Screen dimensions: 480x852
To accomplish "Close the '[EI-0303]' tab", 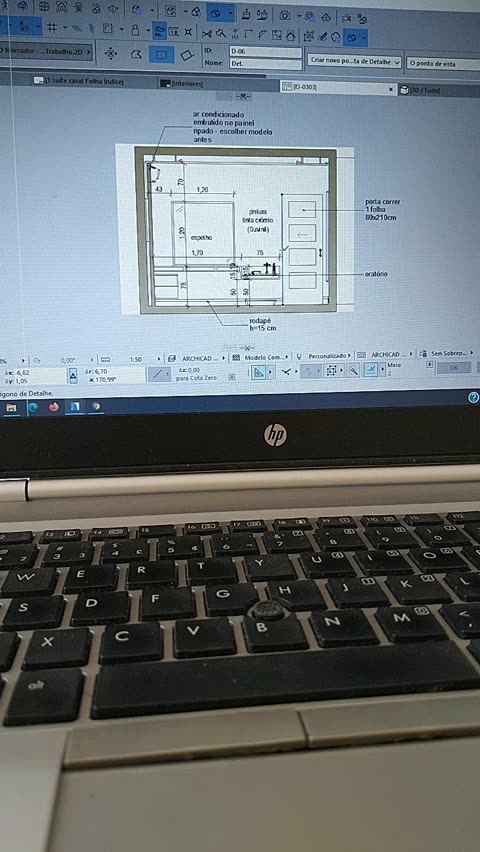I will point(390,89).
